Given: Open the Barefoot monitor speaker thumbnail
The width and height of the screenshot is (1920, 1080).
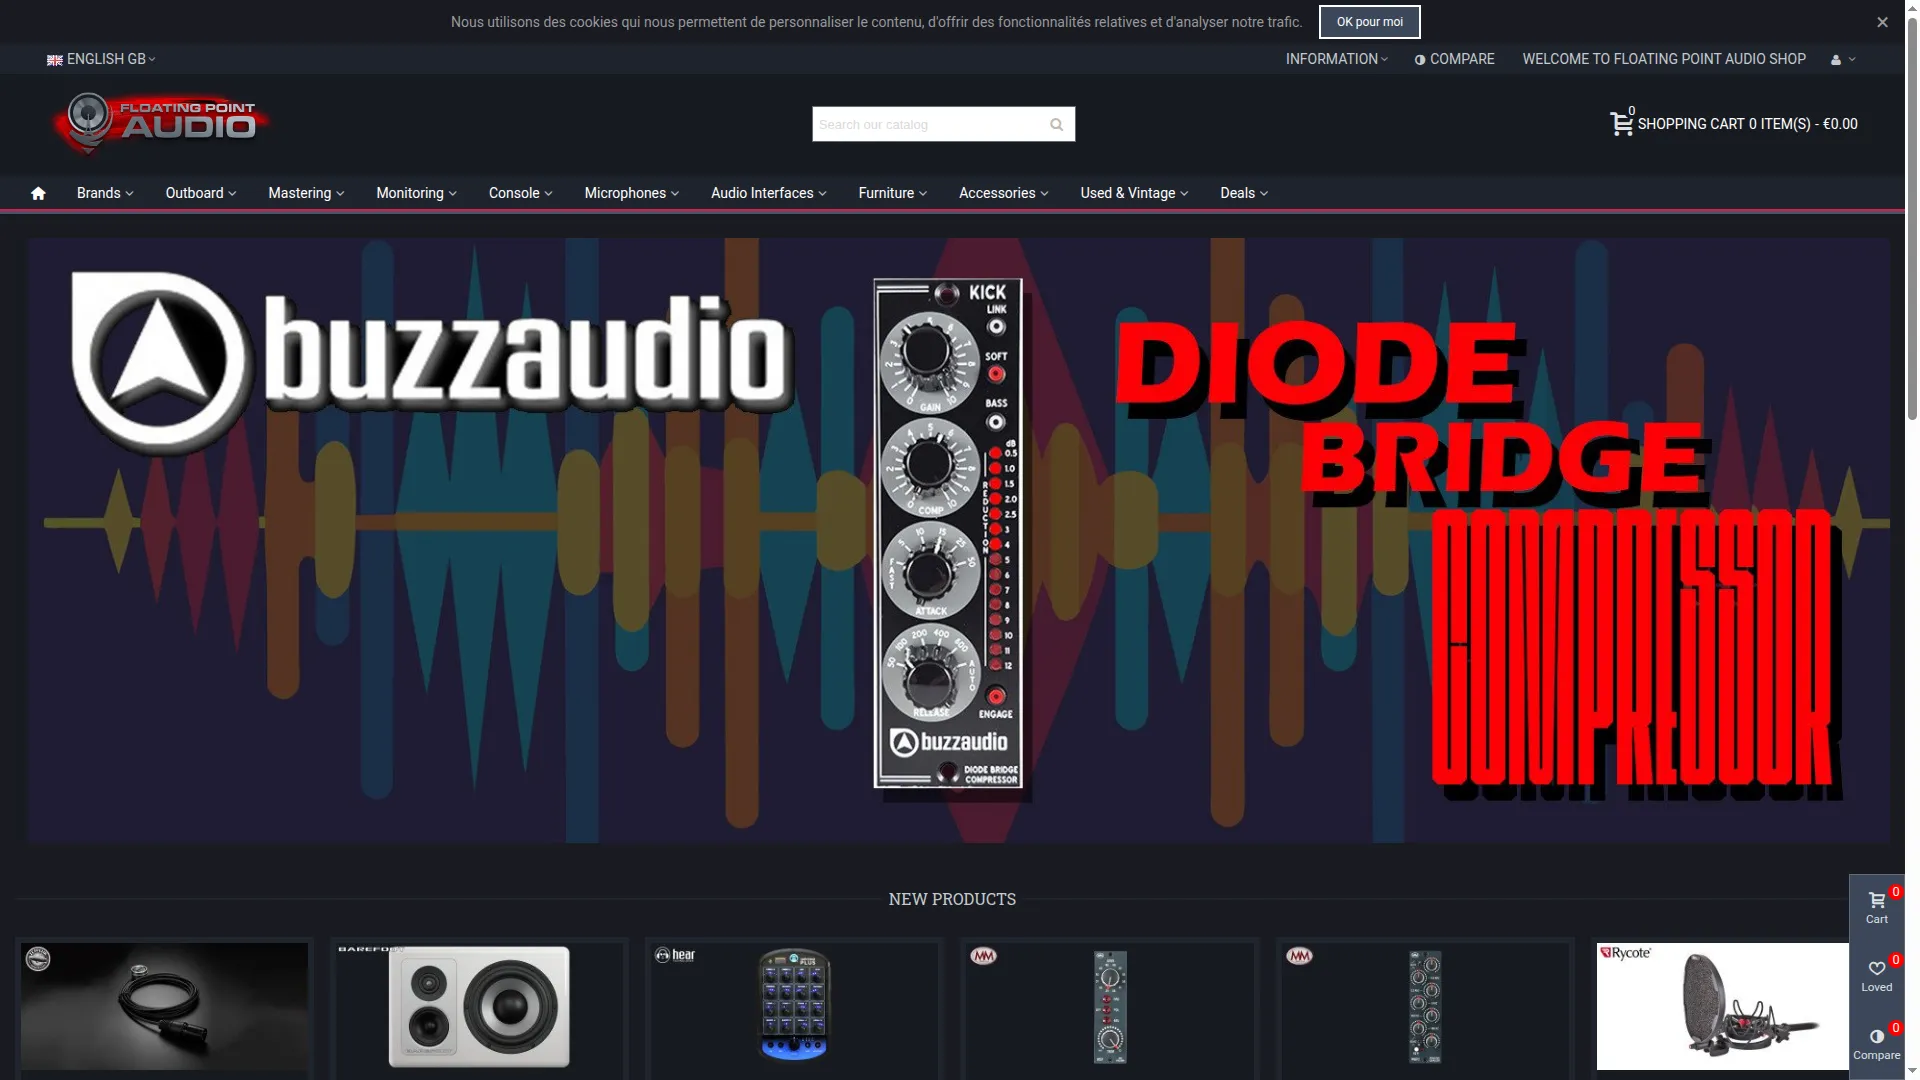Looking at the screenshot, I should 479,1006.
